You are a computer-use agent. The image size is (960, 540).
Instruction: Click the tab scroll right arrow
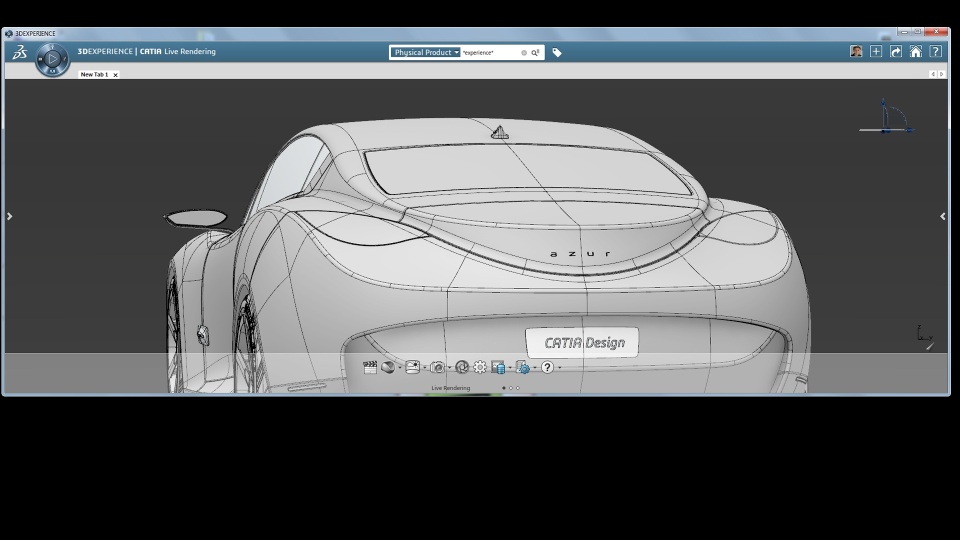pyautogui.click(x=942, y=74)
